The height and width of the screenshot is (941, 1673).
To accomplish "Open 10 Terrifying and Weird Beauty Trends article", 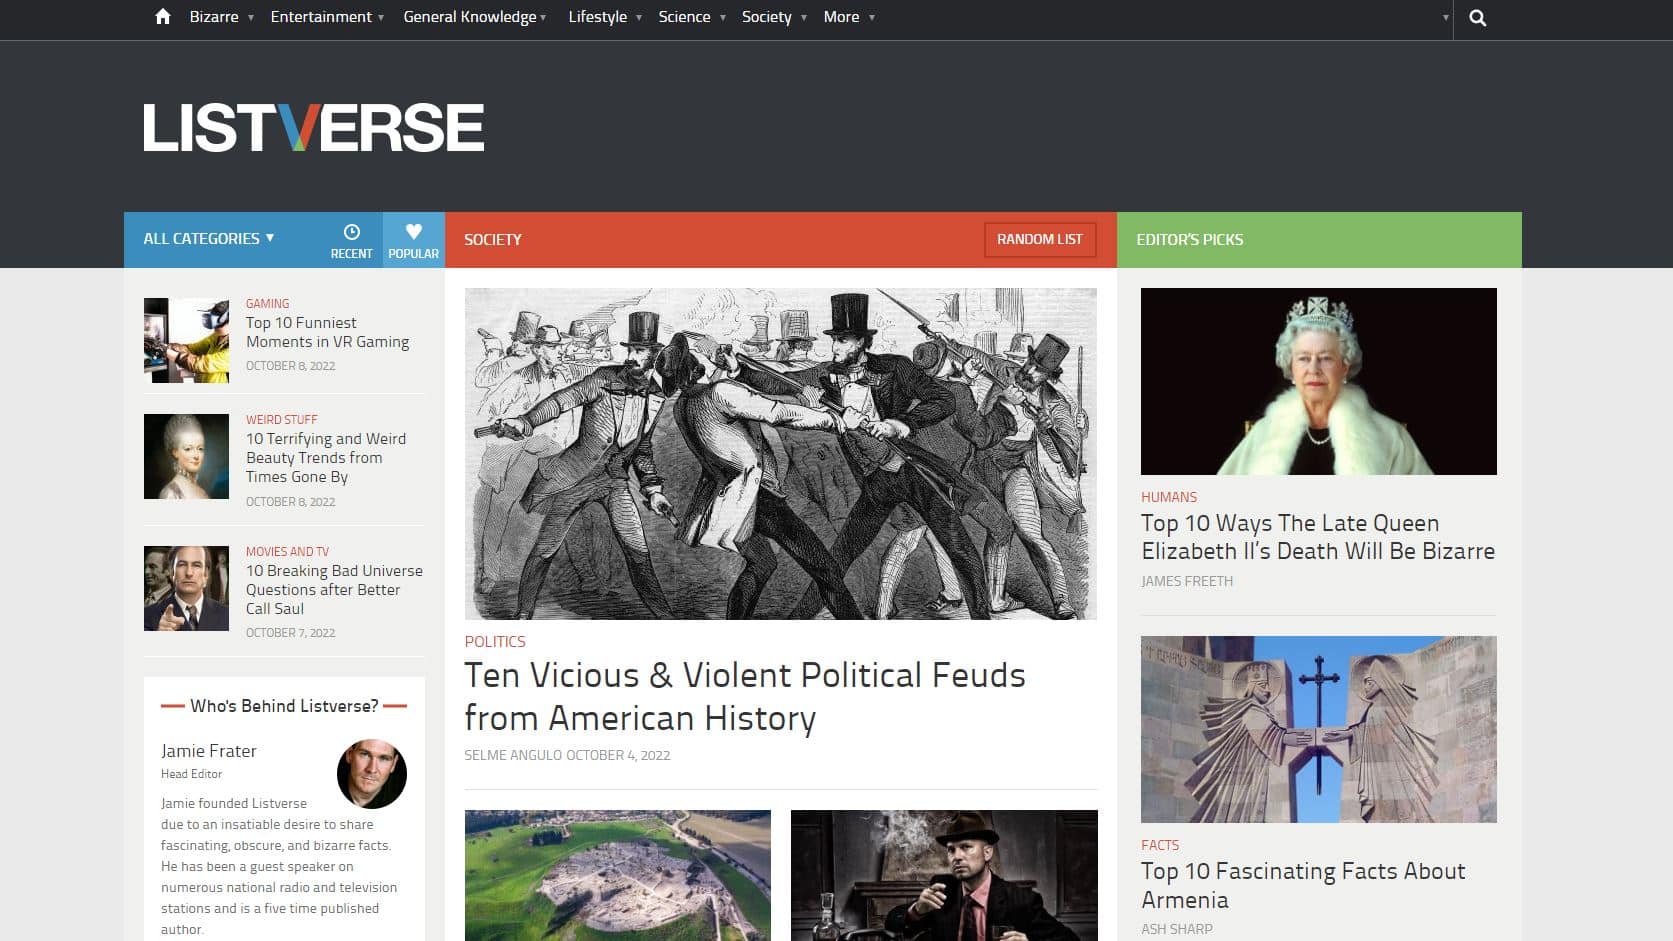I will pyautogui.click(x=326, y=458).
